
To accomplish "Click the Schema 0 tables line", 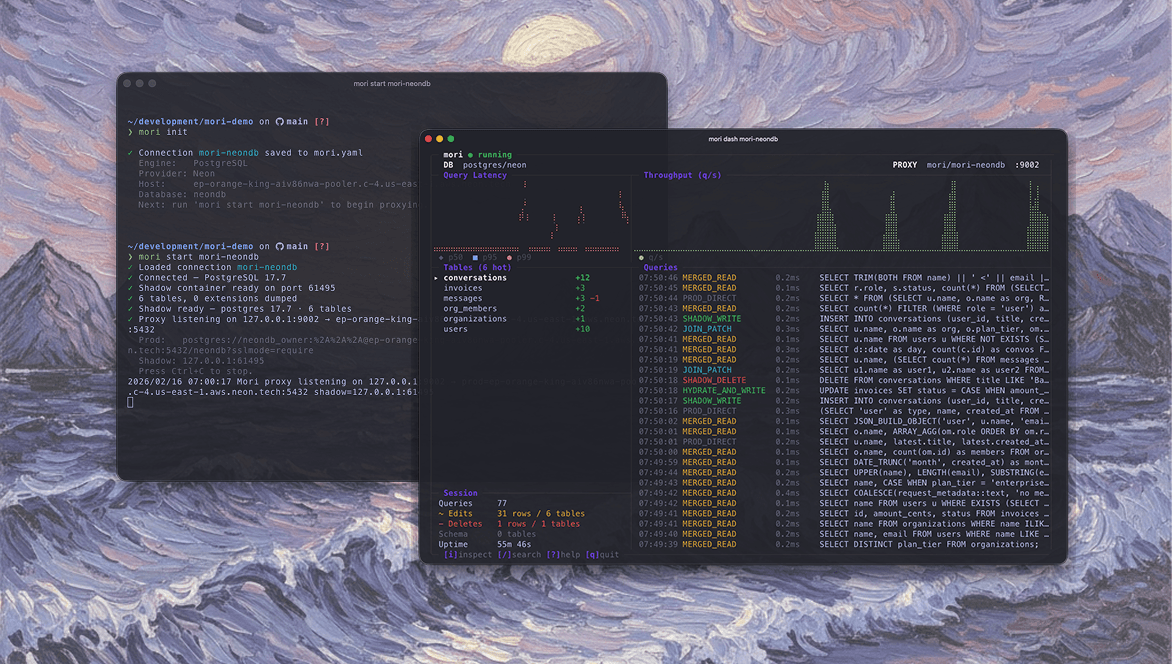I will coord(487,535).
